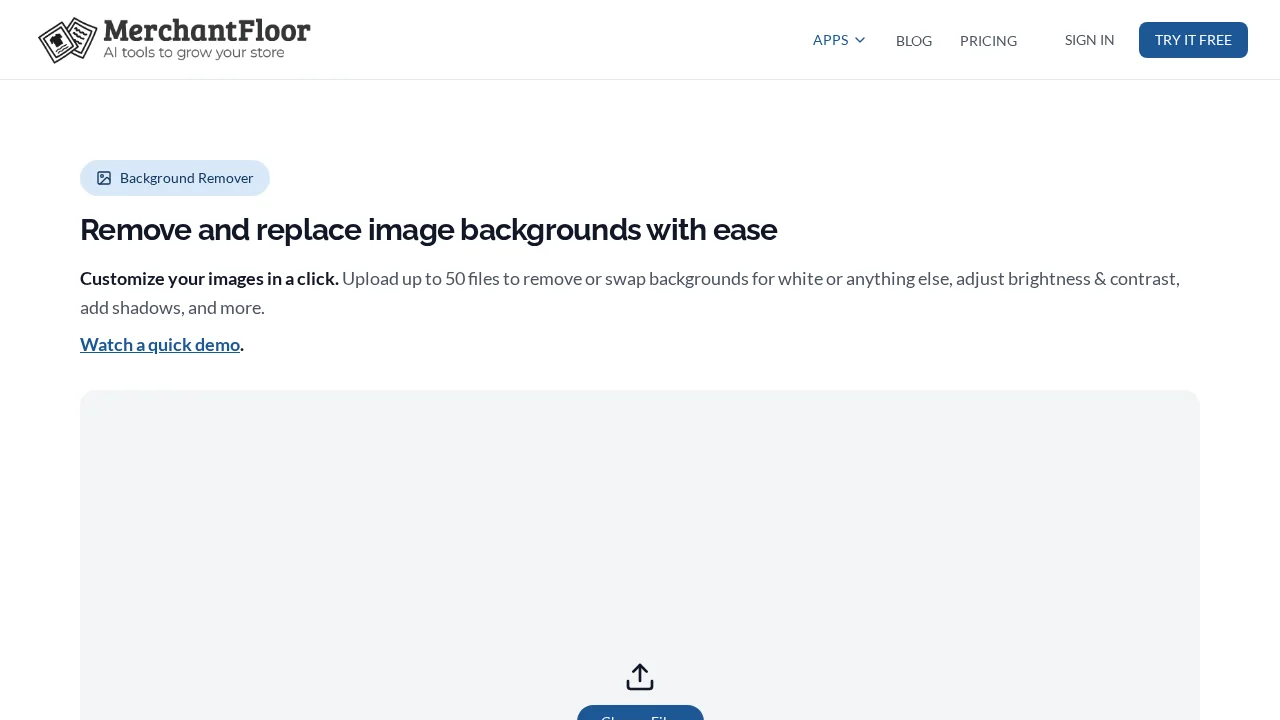Viewport: 1280px width, 720px height.
Task: Expand the APPS navigation dropdown
Action: (839, 40)
